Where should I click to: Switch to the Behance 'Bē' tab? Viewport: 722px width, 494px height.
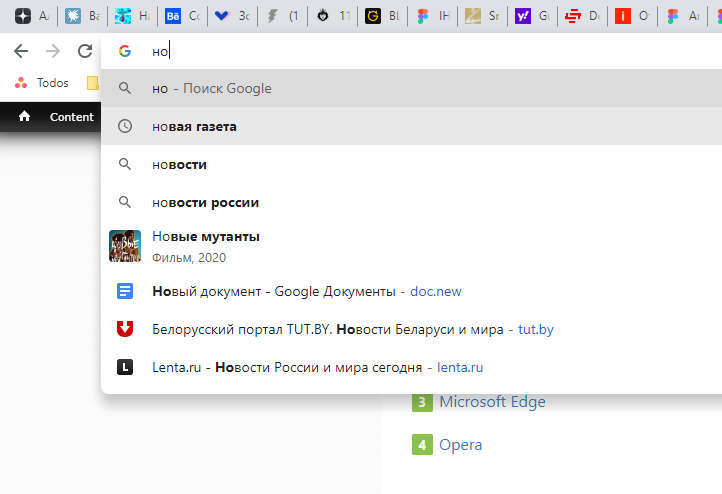click(182, 17)
